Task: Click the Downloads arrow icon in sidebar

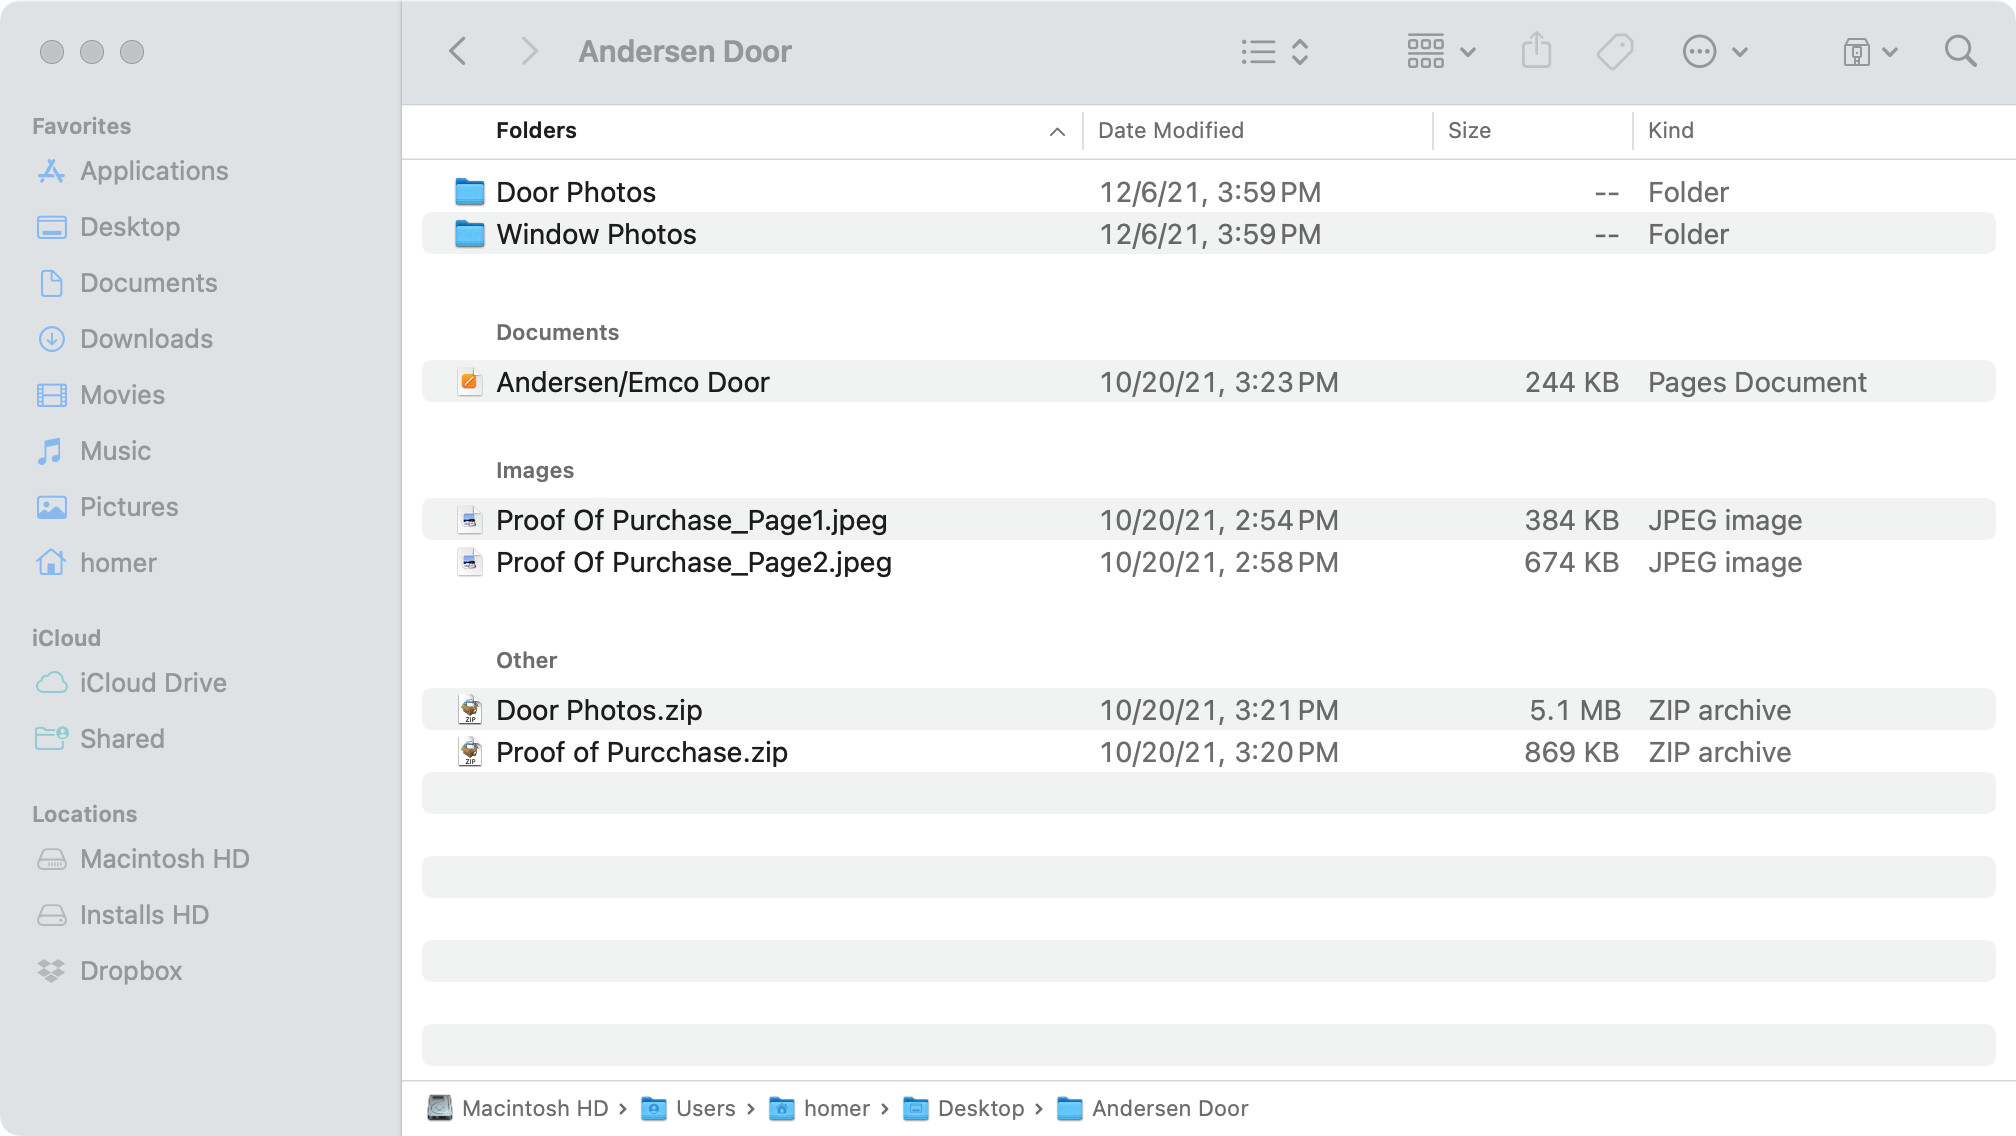Action: [x=52, y=339]
